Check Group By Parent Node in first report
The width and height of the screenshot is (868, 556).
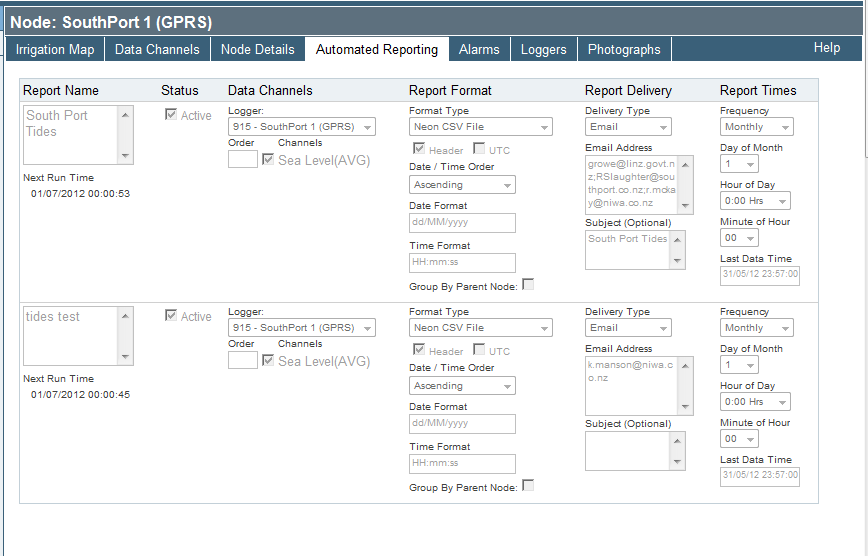pos(528,285)
